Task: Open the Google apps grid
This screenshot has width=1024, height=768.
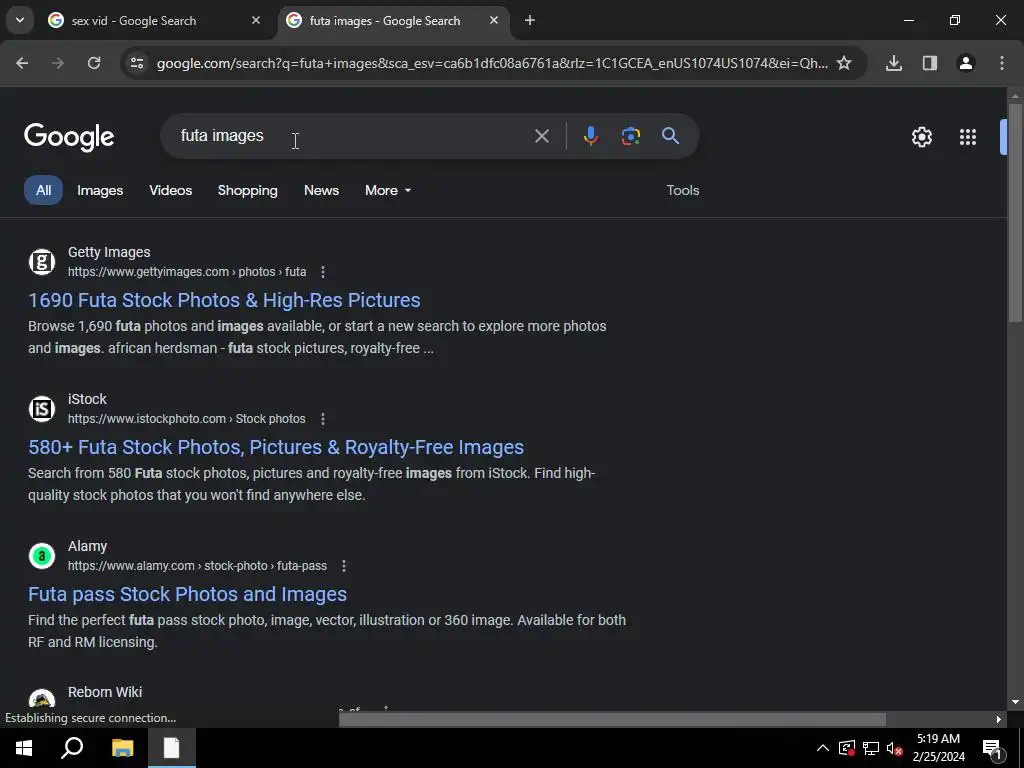Action: [x=968, y=137]
